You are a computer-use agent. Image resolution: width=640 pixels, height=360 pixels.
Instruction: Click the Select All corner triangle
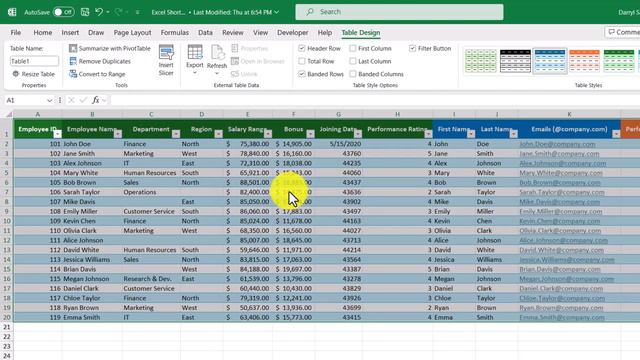click(x=8, y=114)
